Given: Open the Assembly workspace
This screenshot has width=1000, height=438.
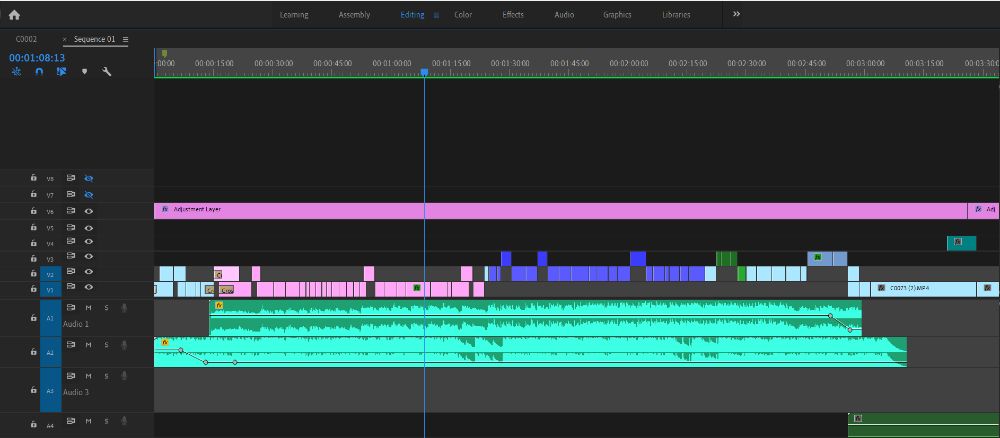Looking at the screenshot, I should click(354, 15).
